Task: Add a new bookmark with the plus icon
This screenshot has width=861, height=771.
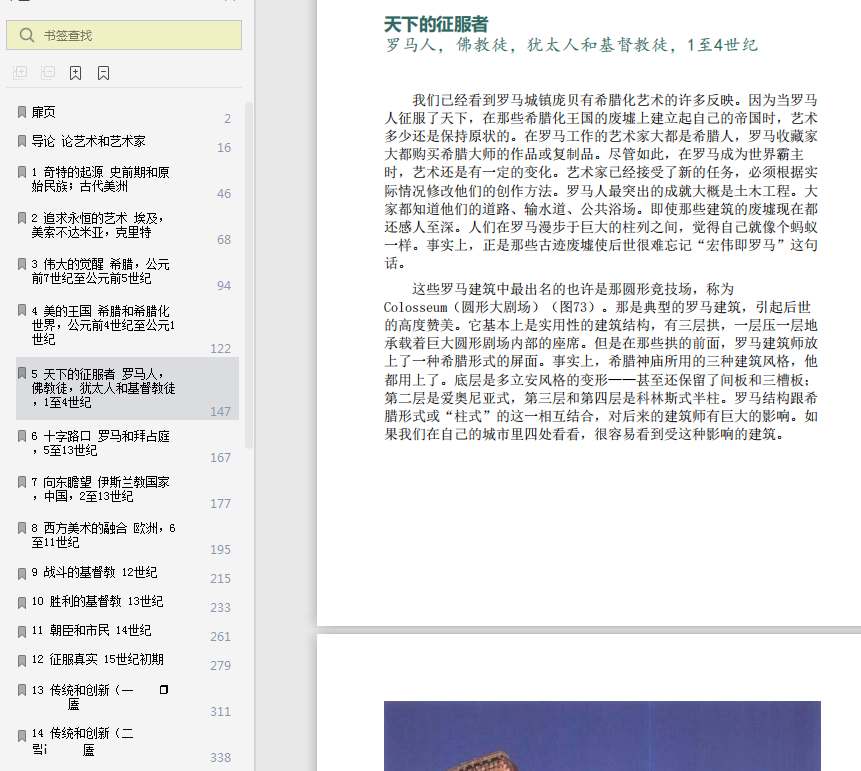Action: tap(76, 72)
